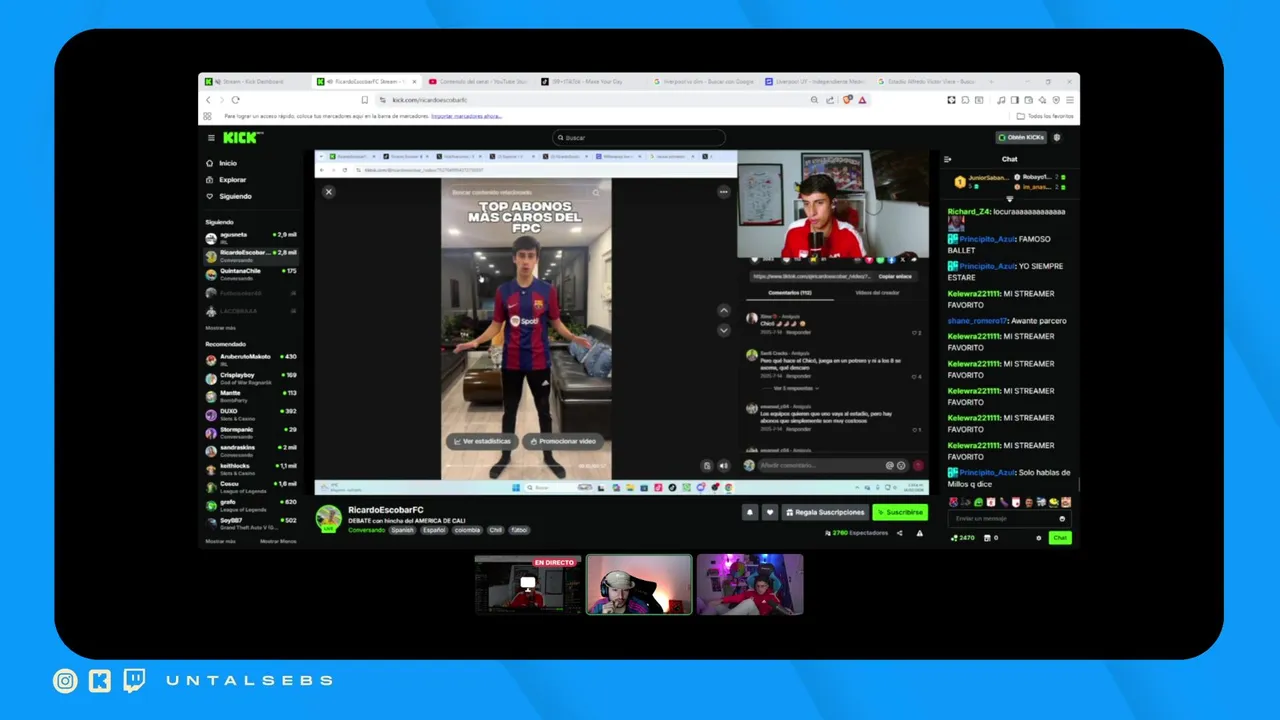1280x720 pixels.
Task: Click Promocionar video button
Action: pos(563,441)
